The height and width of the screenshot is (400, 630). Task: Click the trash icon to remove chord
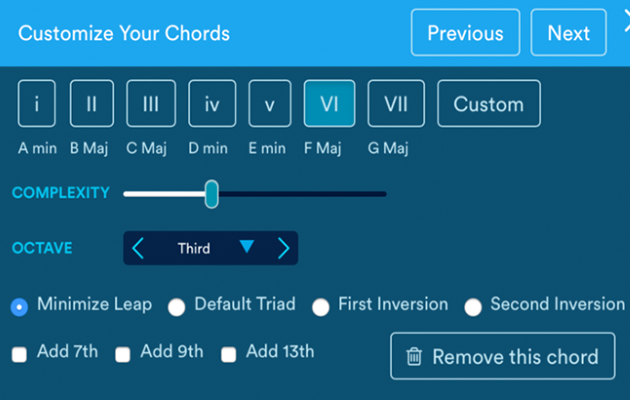coord(414,357)
